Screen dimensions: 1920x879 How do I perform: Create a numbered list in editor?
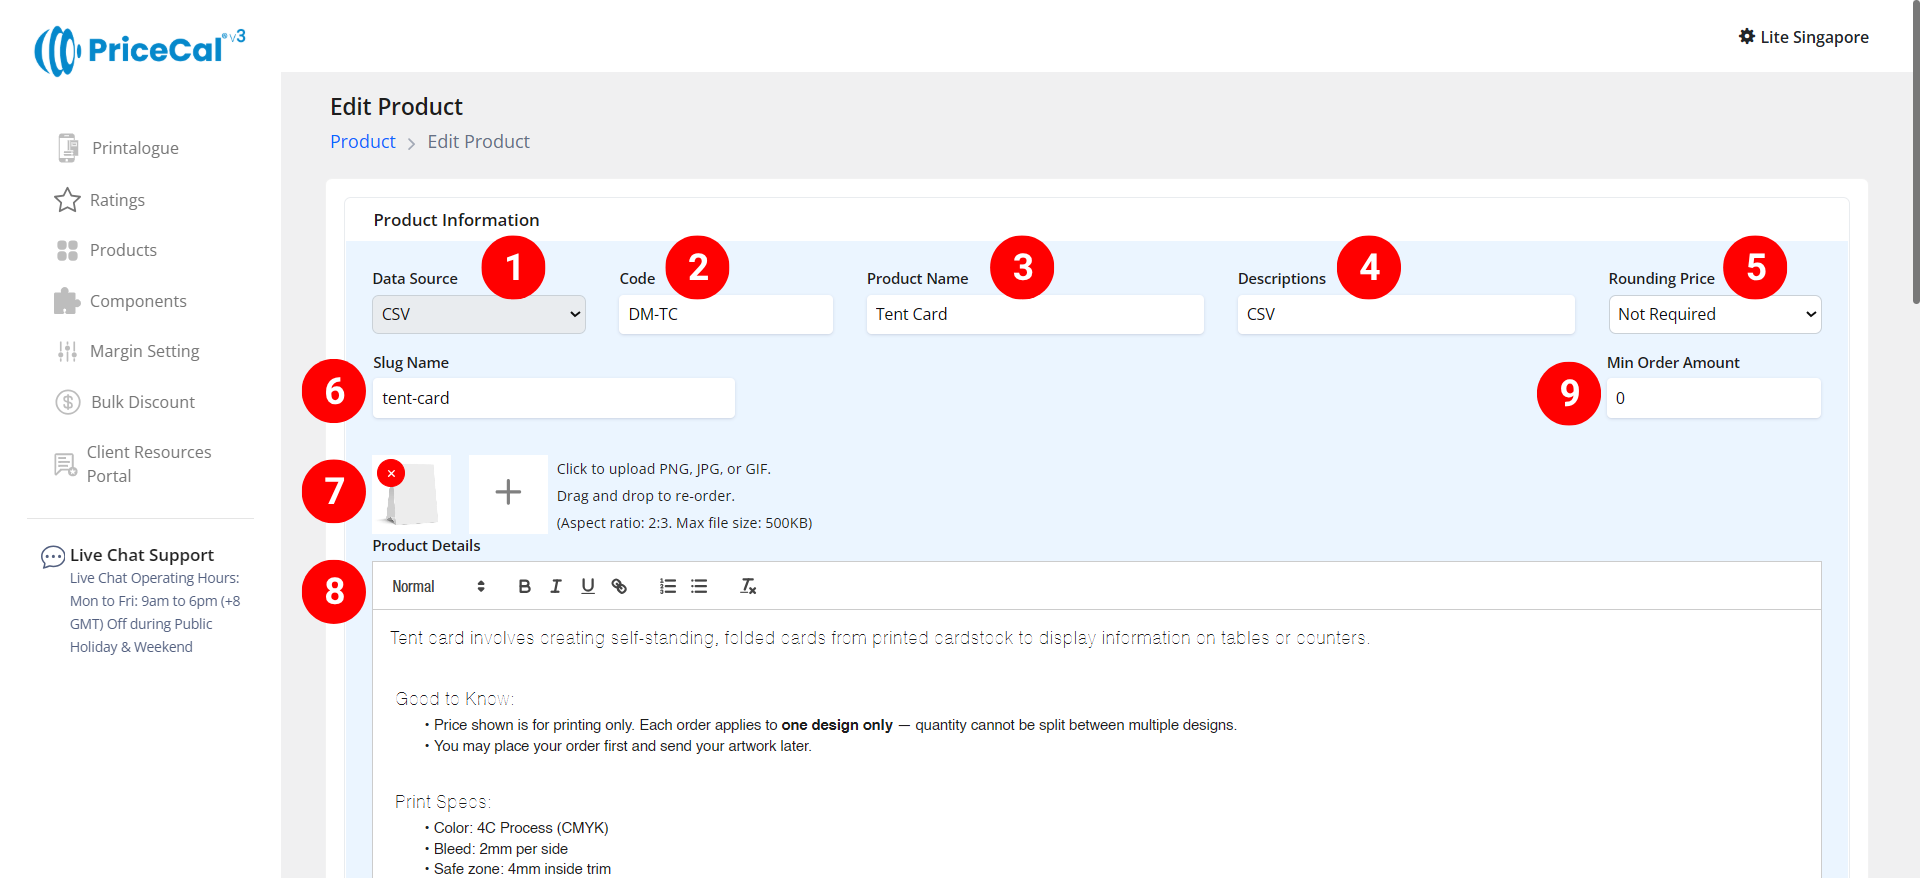pos(668,587)
